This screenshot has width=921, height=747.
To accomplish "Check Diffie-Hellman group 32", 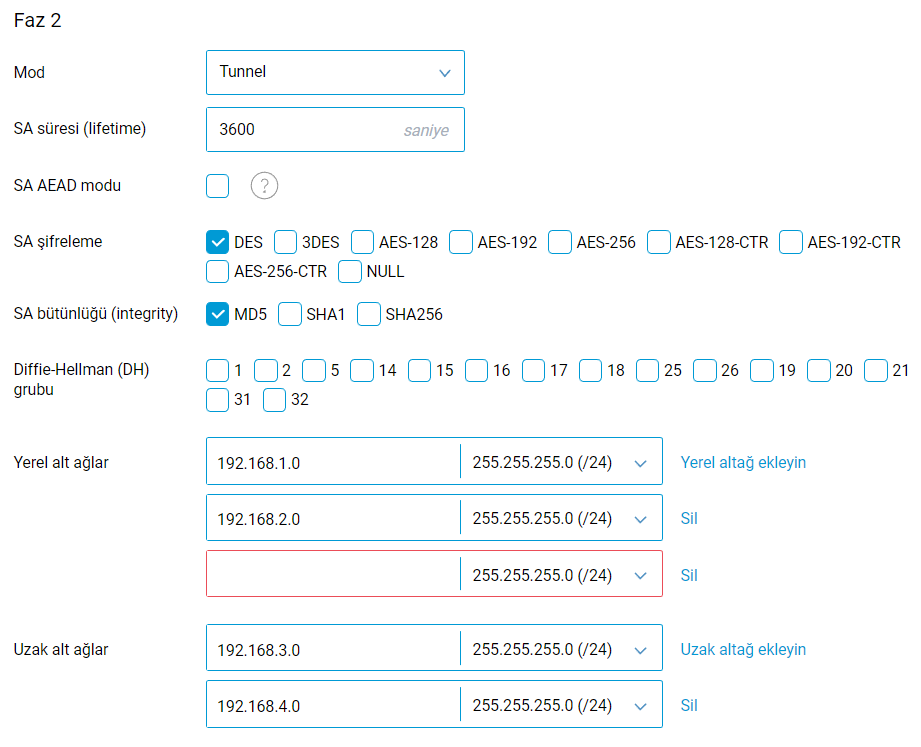I will 275,400.
